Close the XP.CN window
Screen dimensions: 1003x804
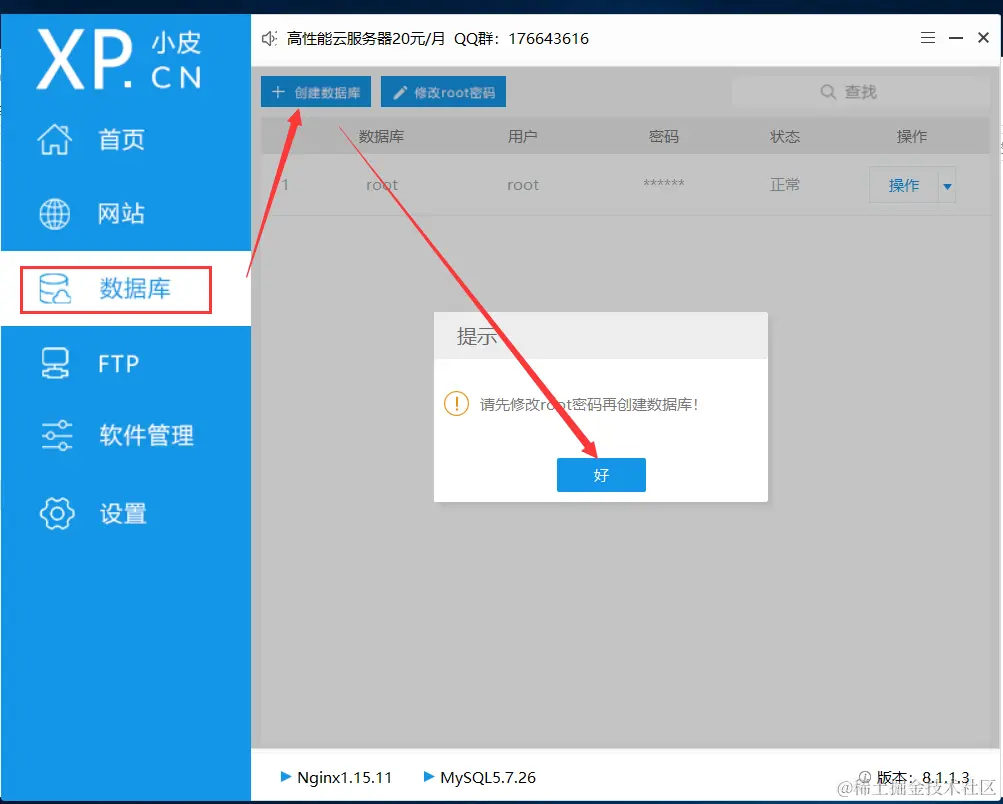pos(984,38)
